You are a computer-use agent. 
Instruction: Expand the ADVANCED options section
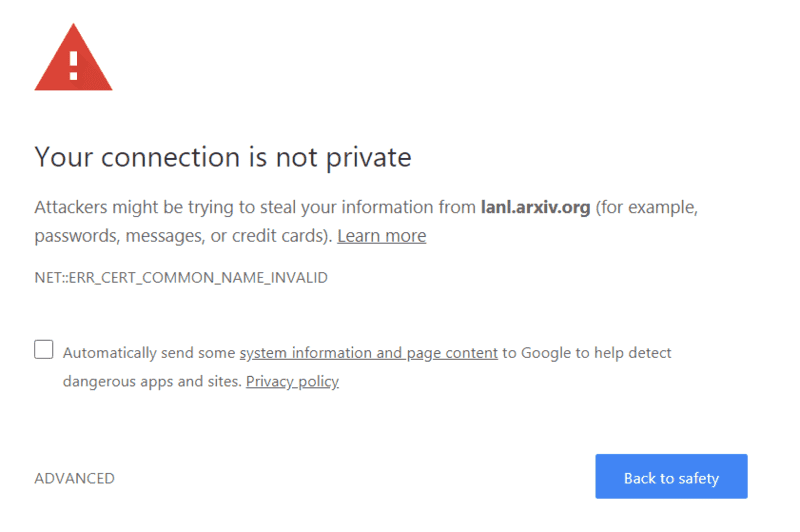click(74, 478)
